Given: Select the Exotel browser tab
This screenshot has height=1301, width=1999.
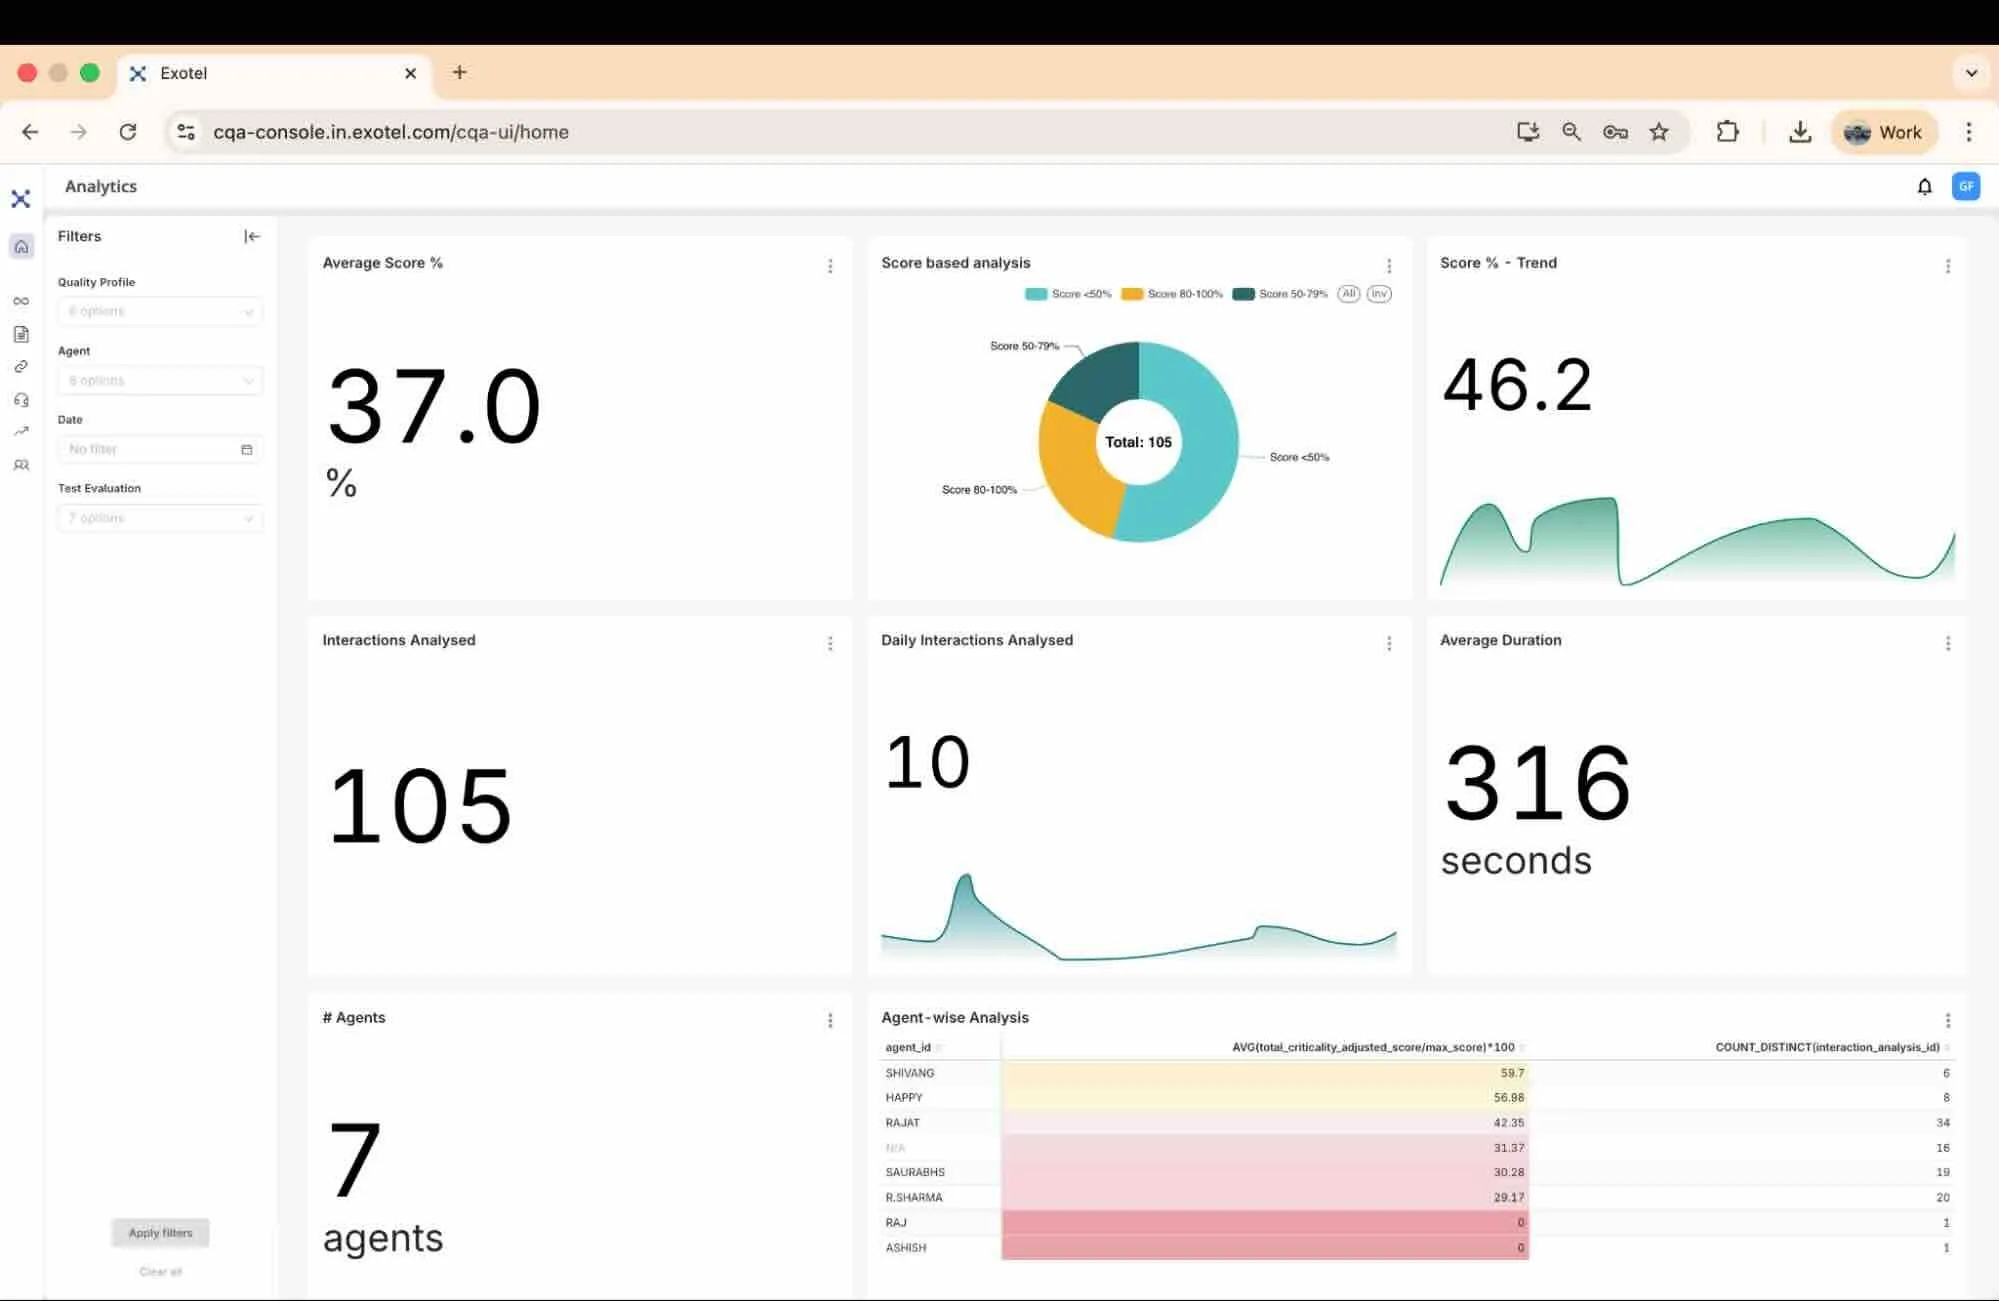Looking at the screenshot, I should pos(275,73).
